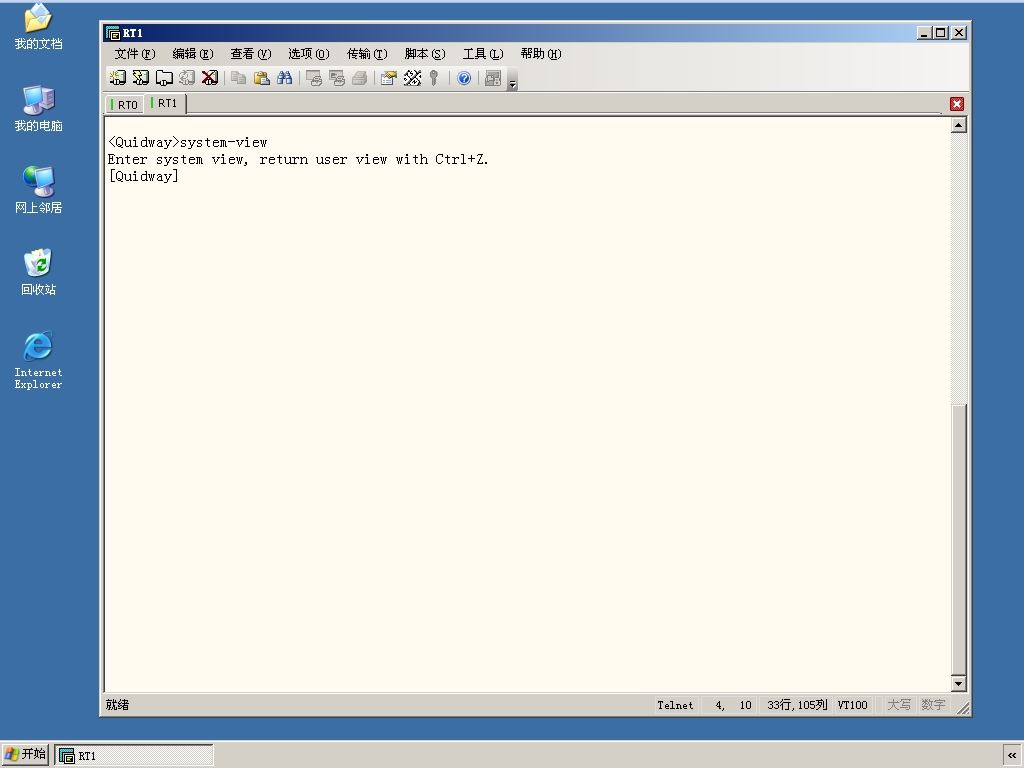Click the greyed-out printer icon

coord(360,78)
